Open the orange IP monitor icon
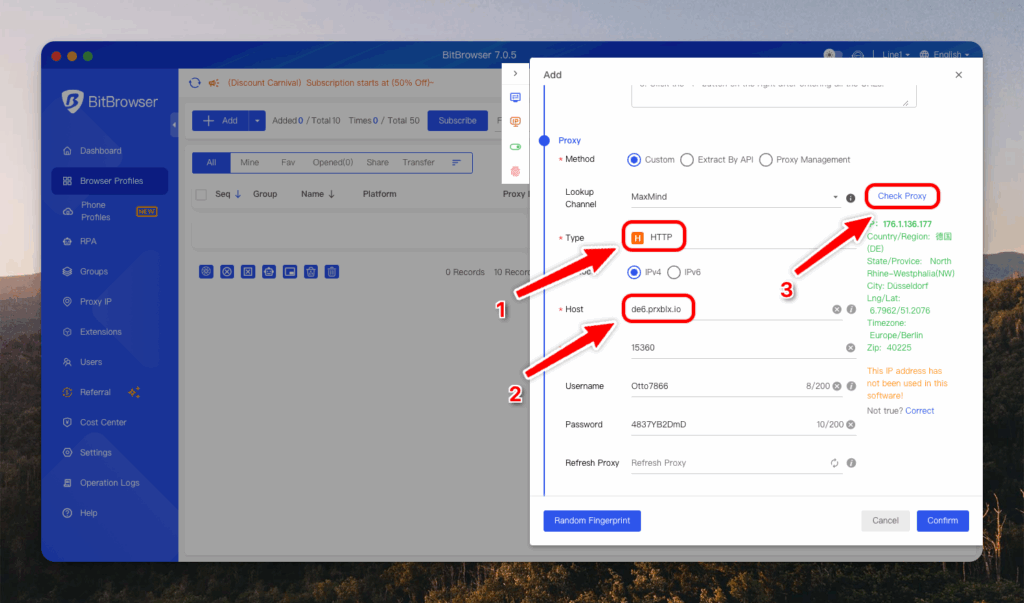The image size is (1024, 603). (x=515, y=122)
